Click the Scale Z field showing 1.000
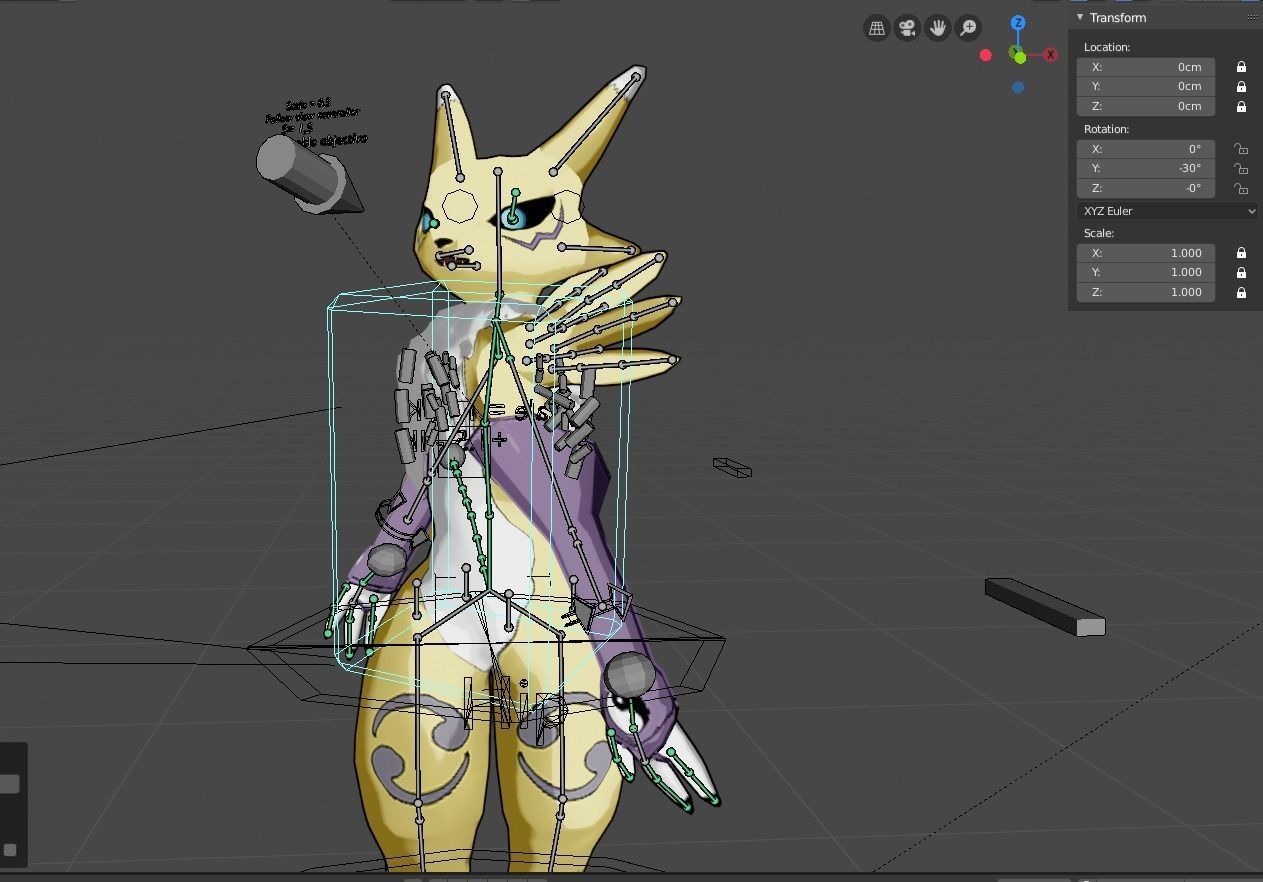Screen dimensions: 1263x882 [x=1146, y=292]
